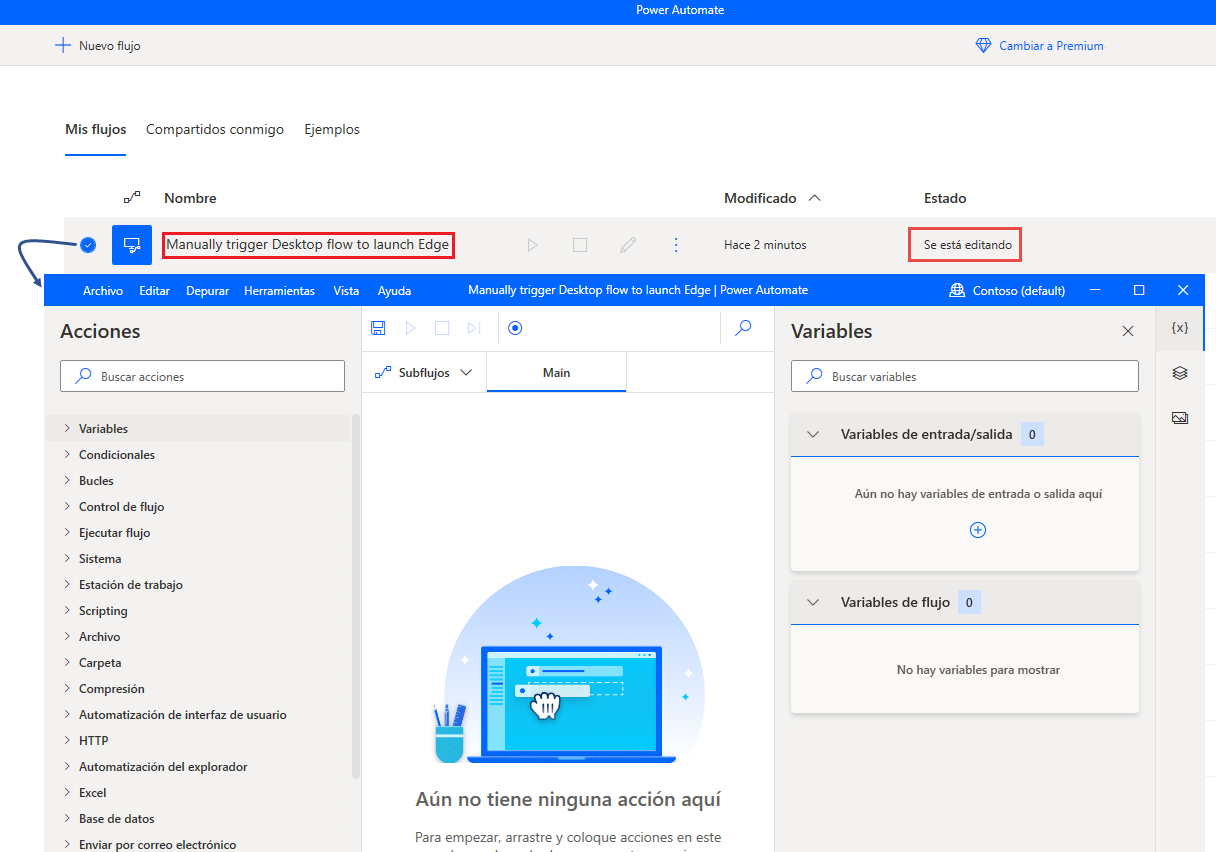This screenshot has height=852, width=1216.
Task: Start the recorder from the designer toolbar
Action: tap(515, 328)
